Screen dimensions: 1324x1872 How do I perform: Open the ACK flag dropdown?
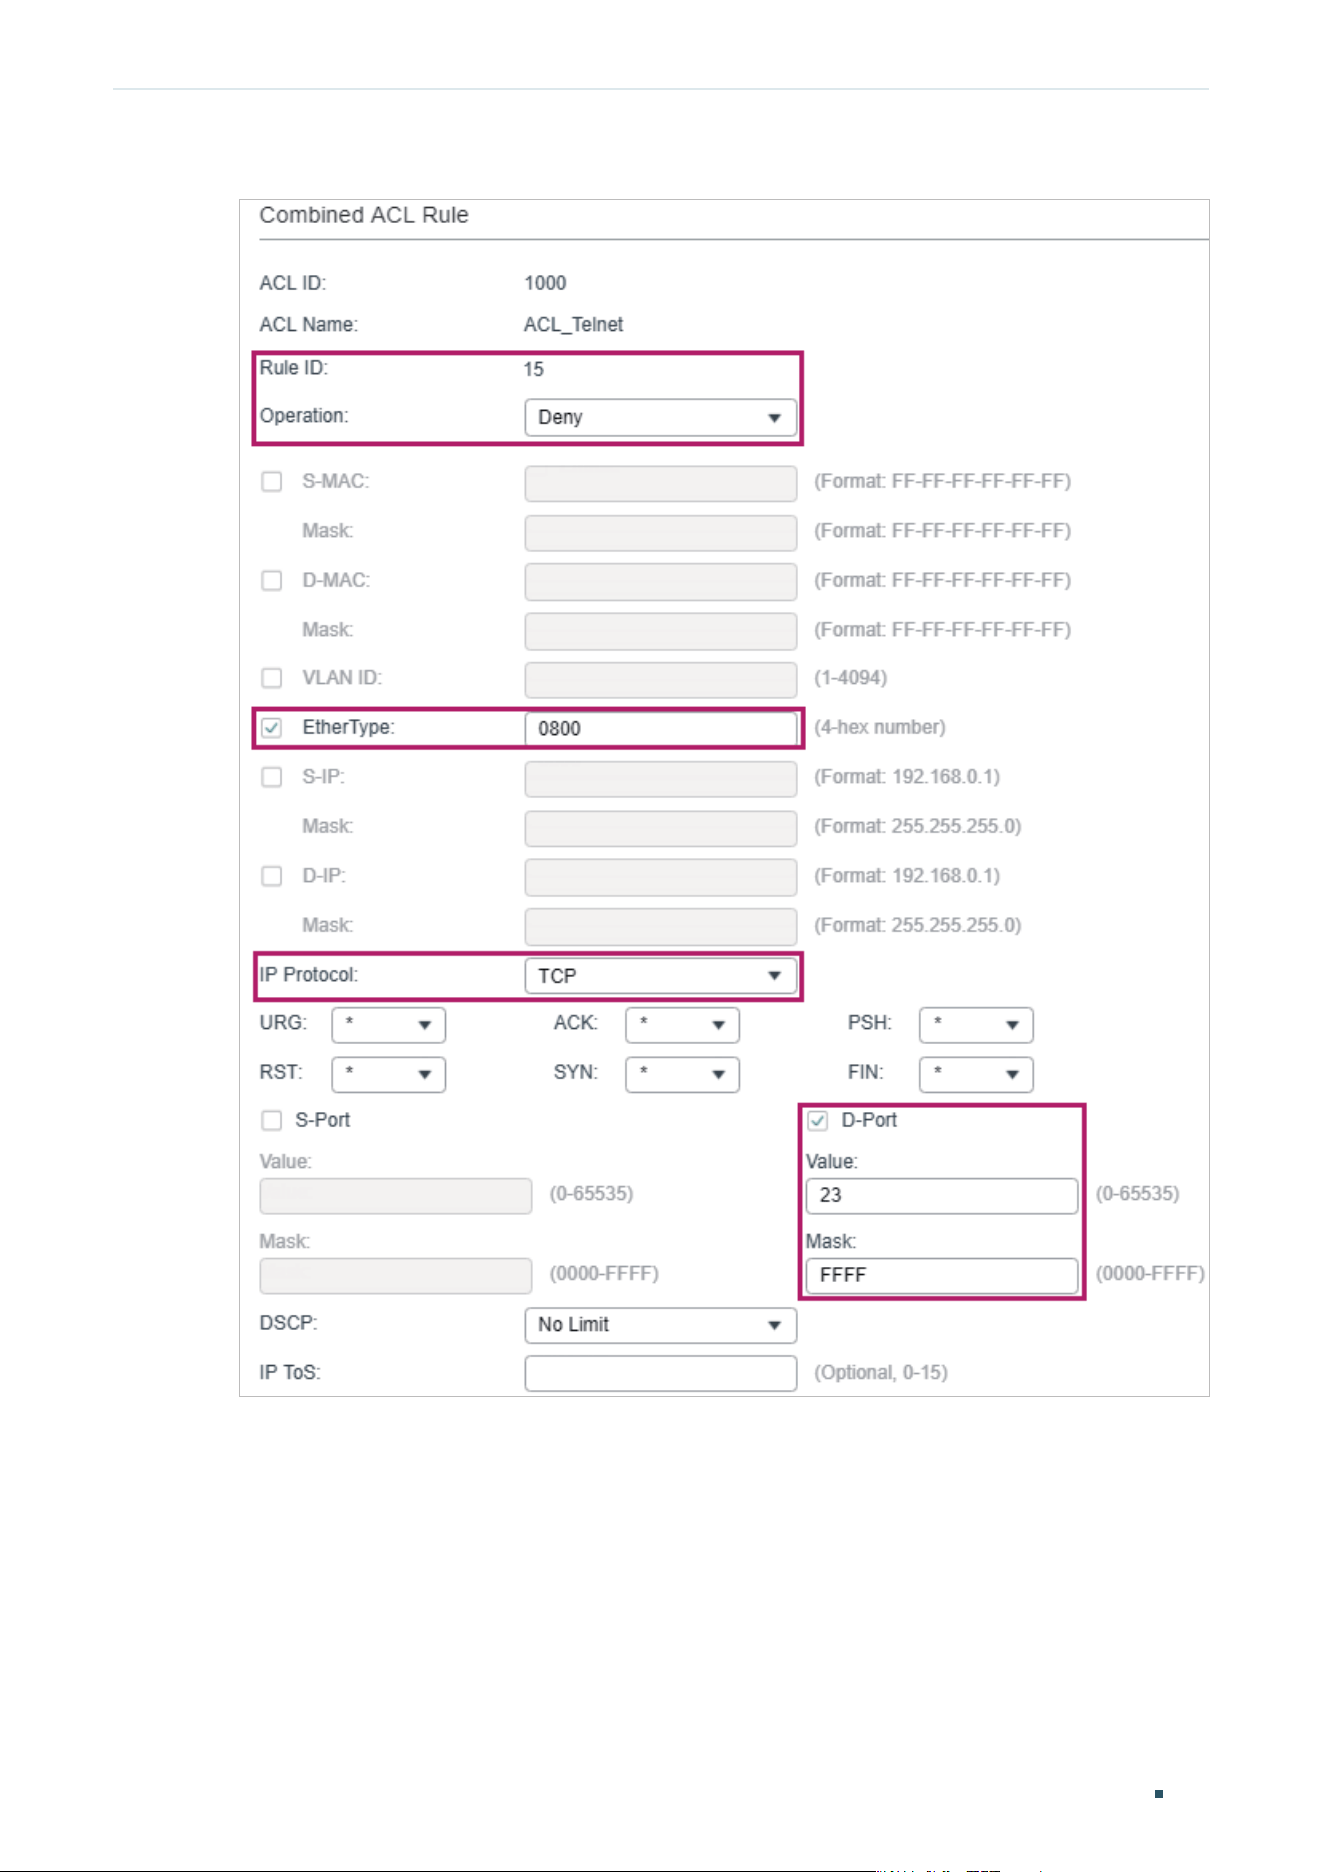click(683, 1025)
